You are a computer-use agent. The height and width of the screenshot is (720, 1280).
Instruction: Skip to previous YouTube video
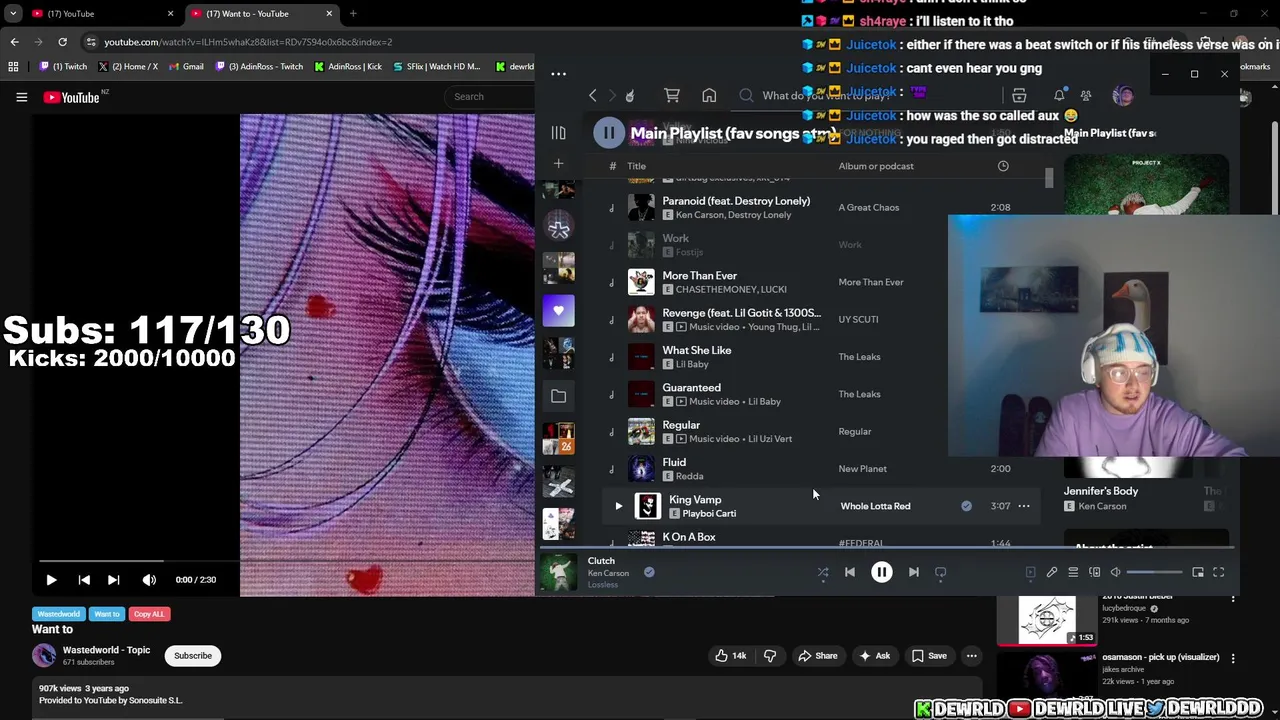[84, 580]
